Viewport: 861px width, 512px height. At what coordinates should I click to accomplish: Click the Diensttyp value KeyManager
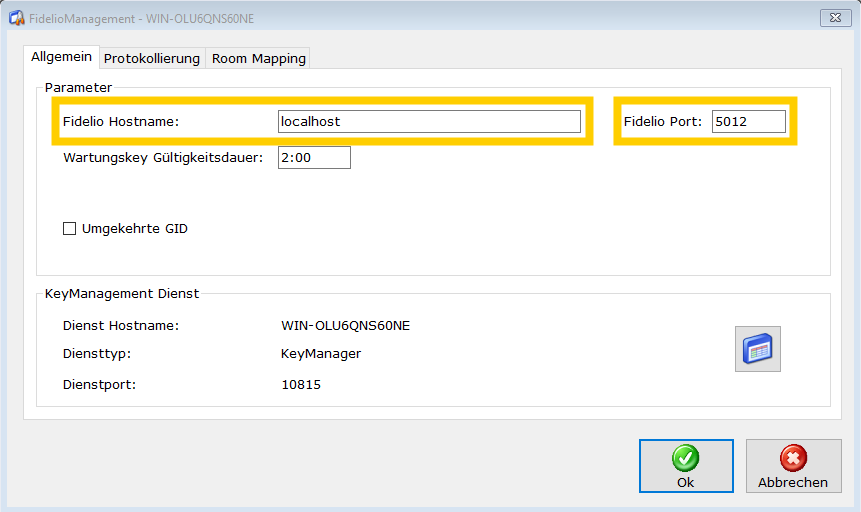321,354
